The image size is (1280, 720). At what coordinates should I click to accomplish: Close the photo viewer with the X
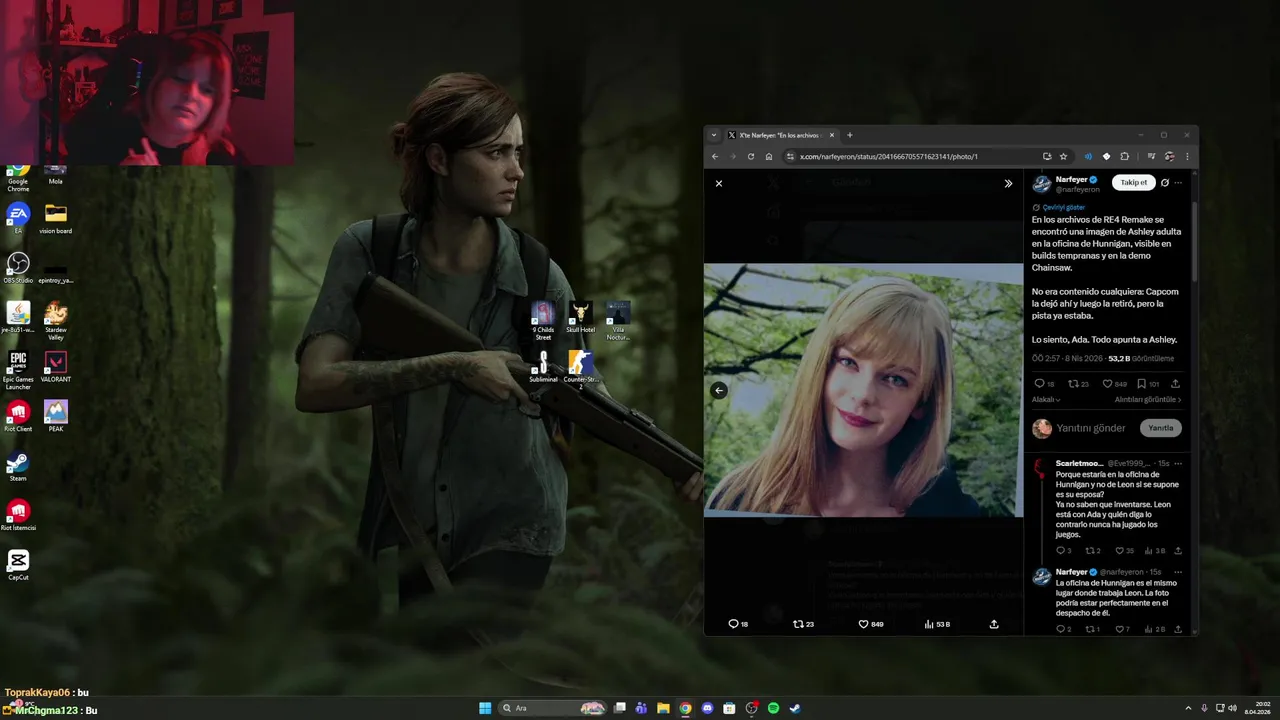(718, 183)
